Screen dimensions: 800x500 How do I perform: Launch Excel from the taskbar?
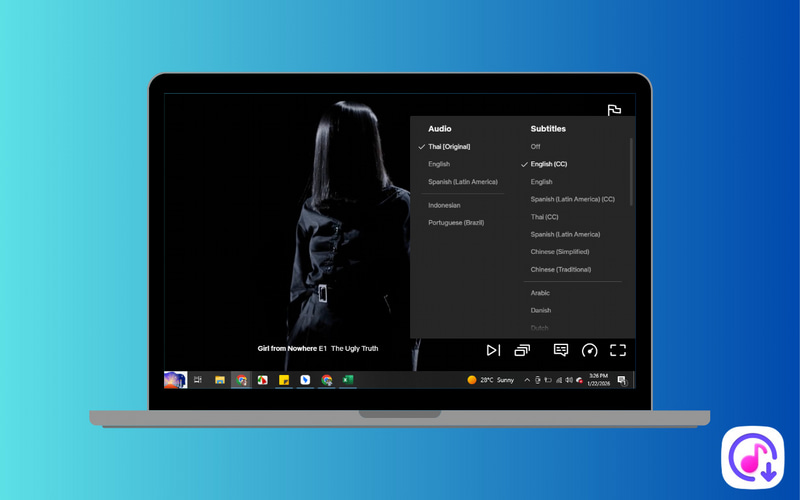348,380
